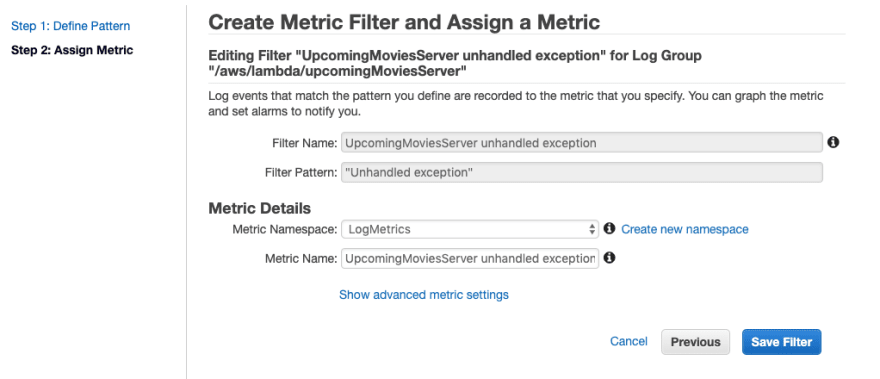Click the disabled Filter Name field
The width and height of the screenshot is (880, 379).
click(x=582, y=143)
